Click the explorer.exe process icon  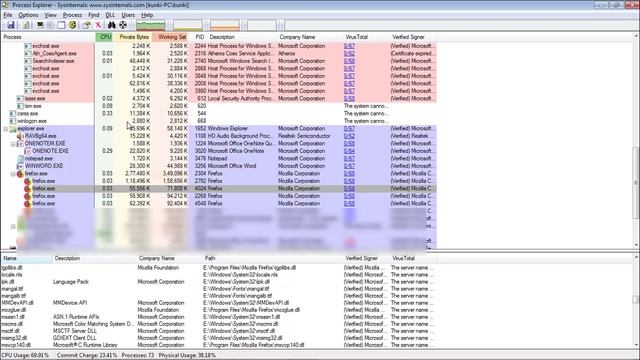(x=13, y=129)
